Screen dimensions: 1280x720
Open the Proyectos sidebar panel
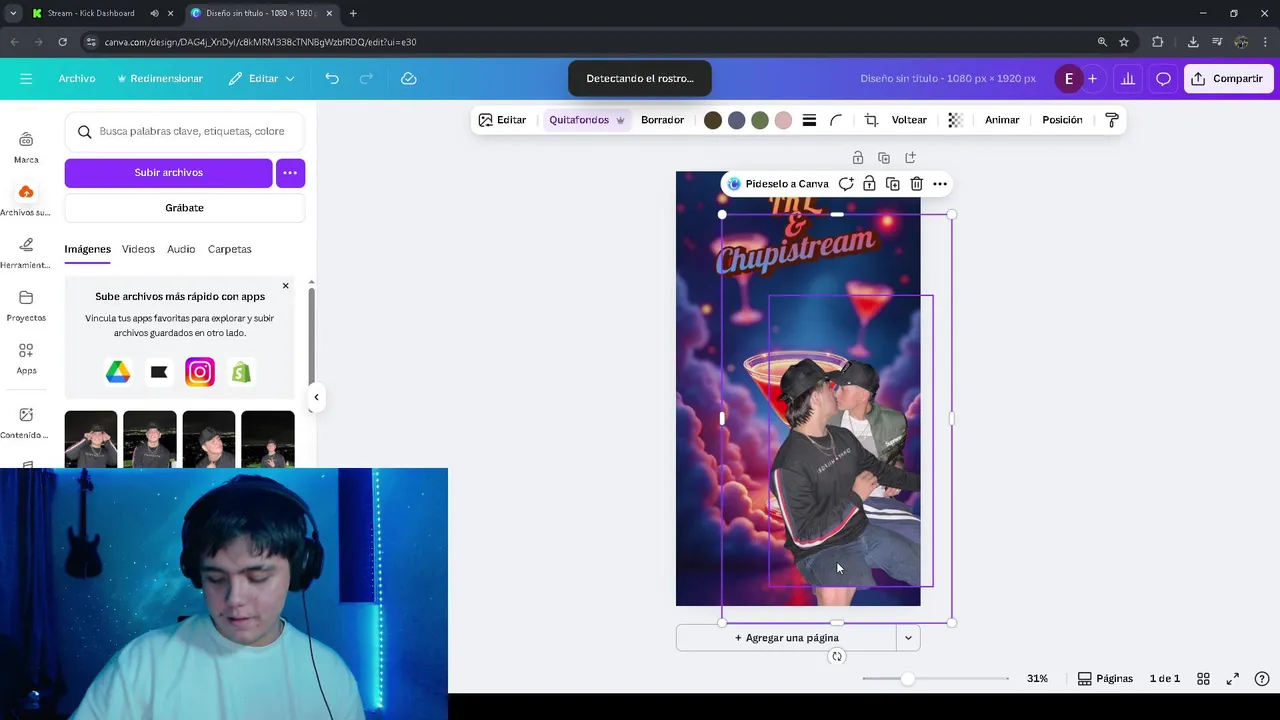[26, 306]
